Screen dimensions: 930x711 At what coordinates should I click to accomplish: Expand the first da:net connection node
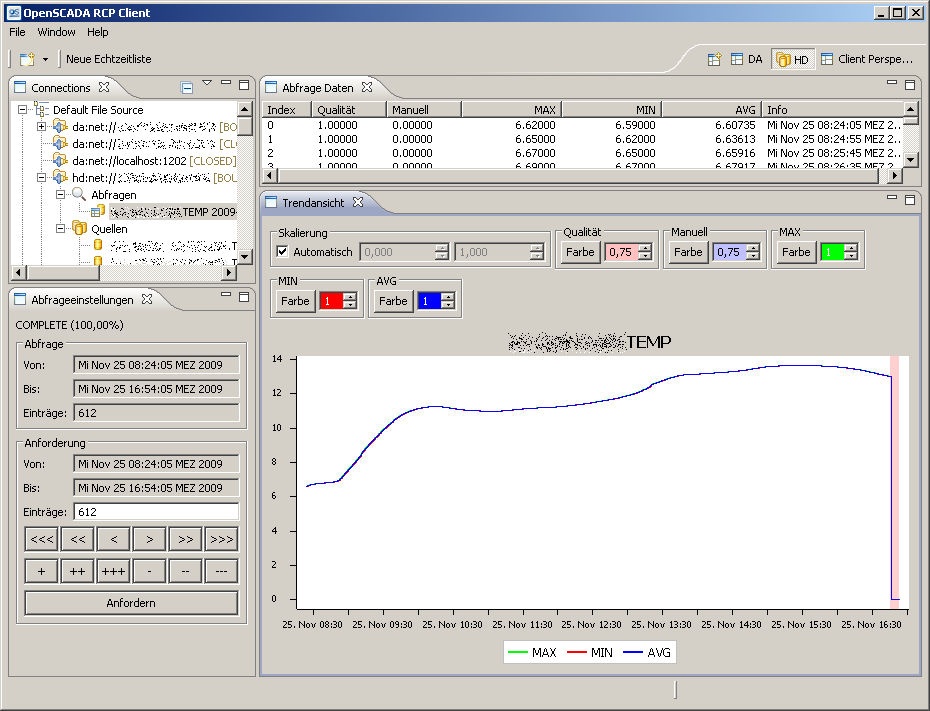tap(41, 127)
